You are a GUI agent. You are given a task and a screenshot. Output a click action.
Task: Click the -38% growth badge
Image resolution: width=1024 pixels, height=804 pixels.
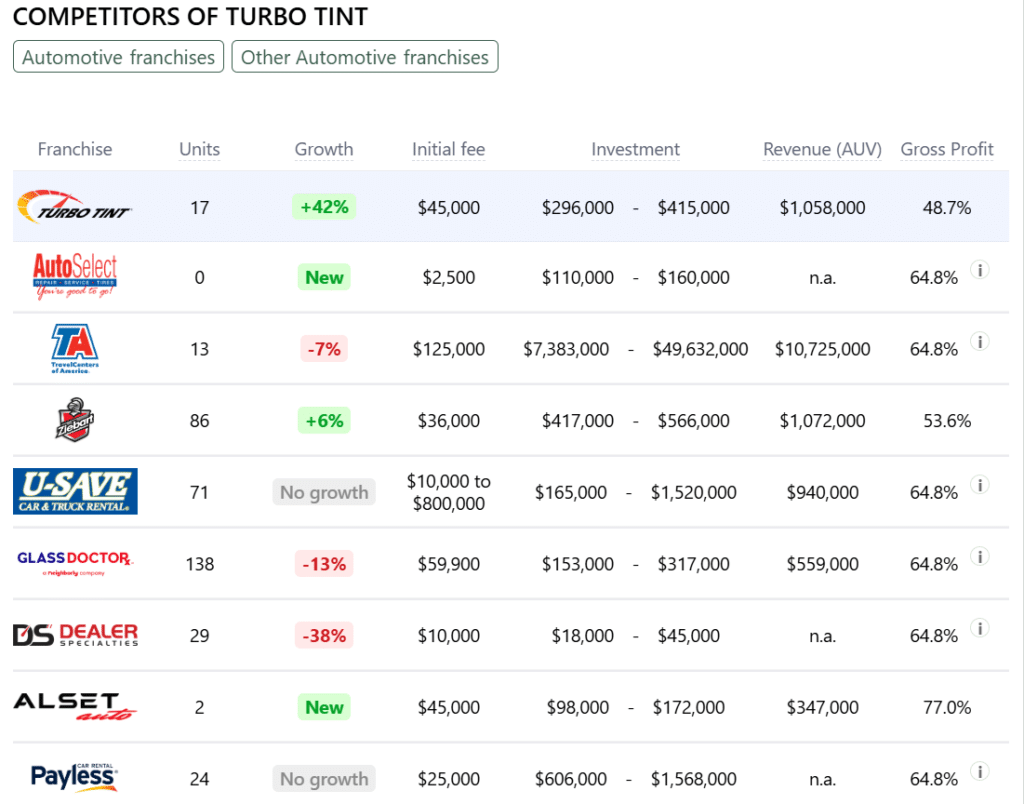click(x=324, y=635)
